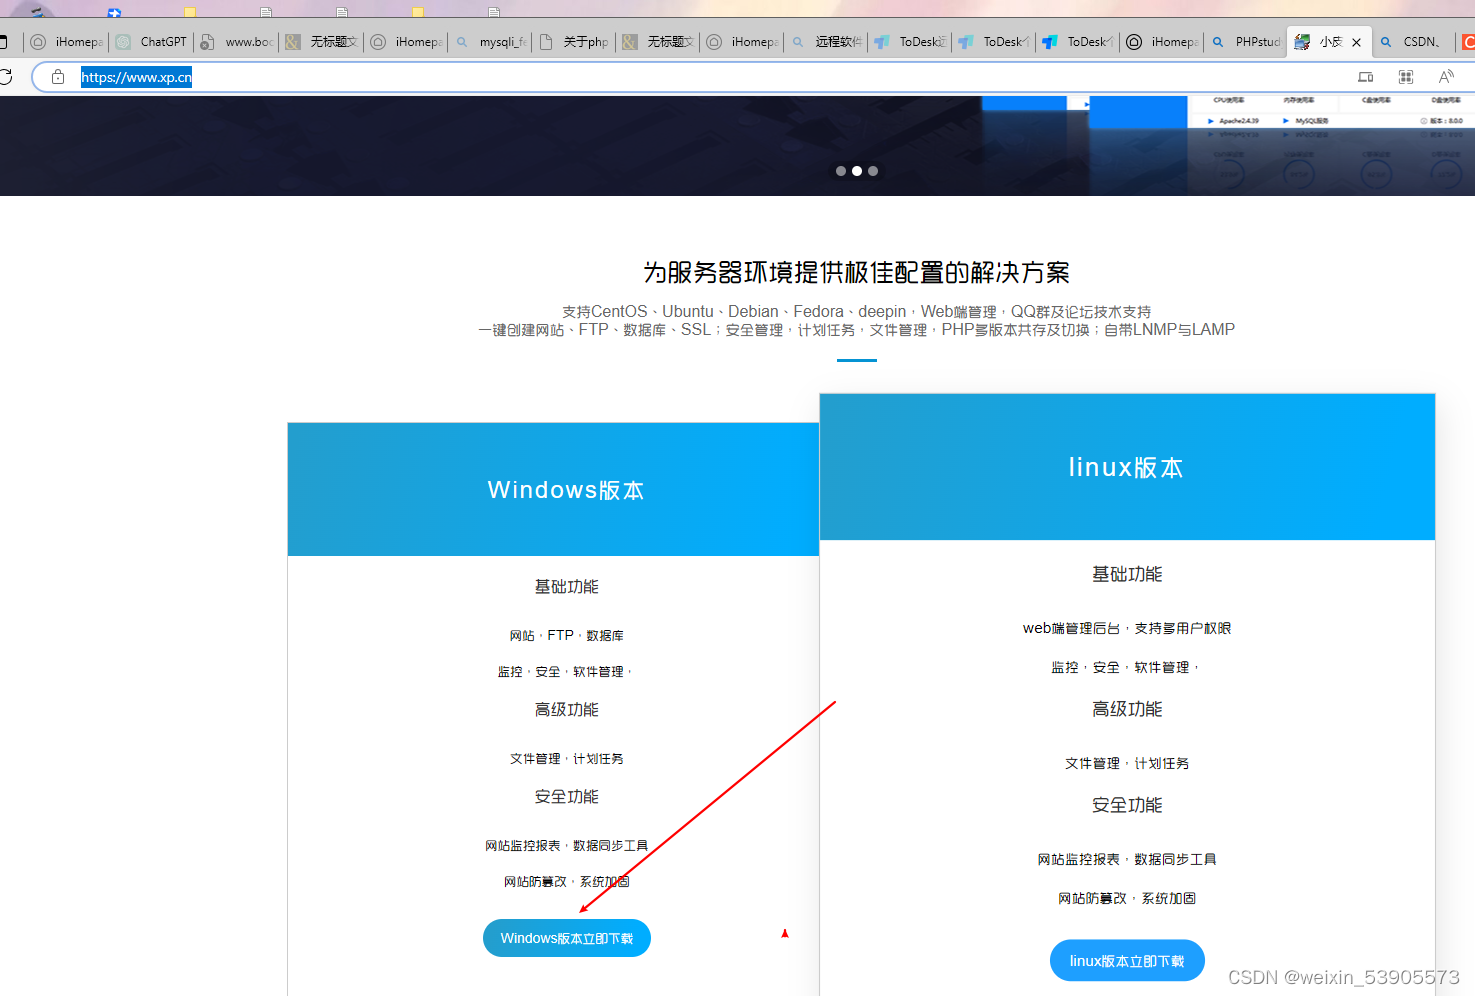Click the line starting 一键创建网站、FTP
The width and height of the screenshot is (1475, 996).
[857, 330]
